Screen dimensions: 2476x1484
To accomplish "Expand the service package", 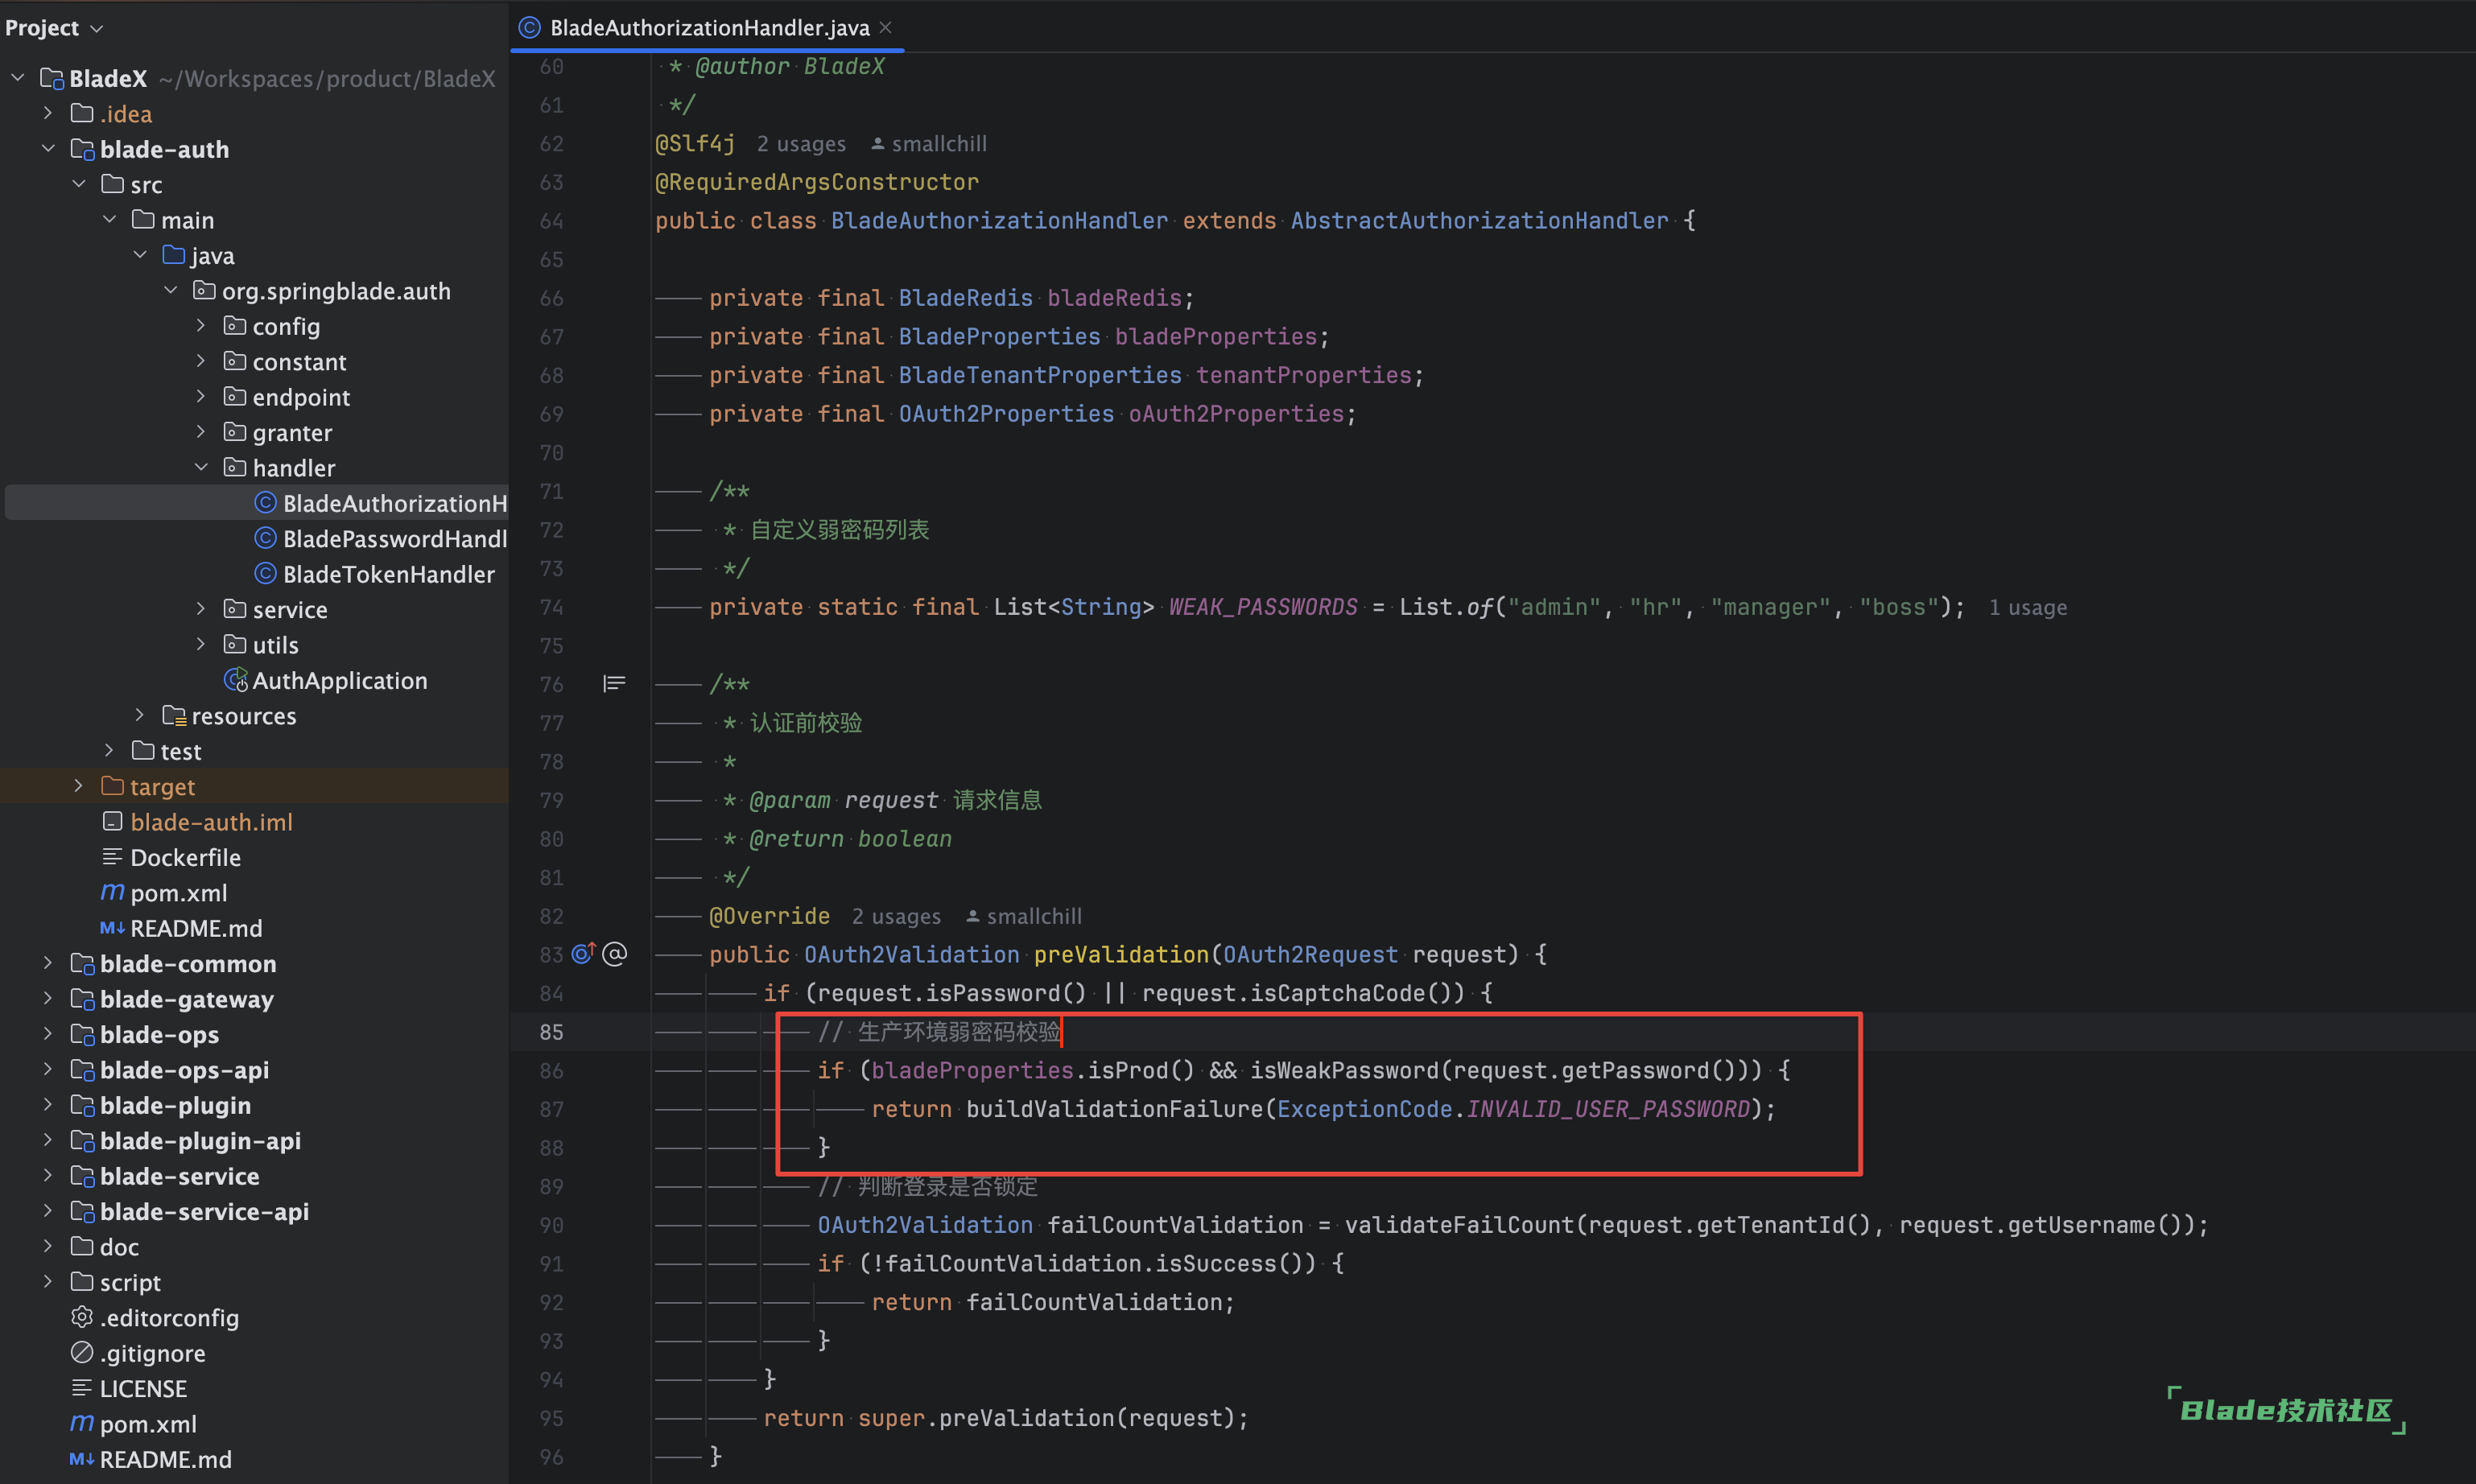I will [201, 609].
